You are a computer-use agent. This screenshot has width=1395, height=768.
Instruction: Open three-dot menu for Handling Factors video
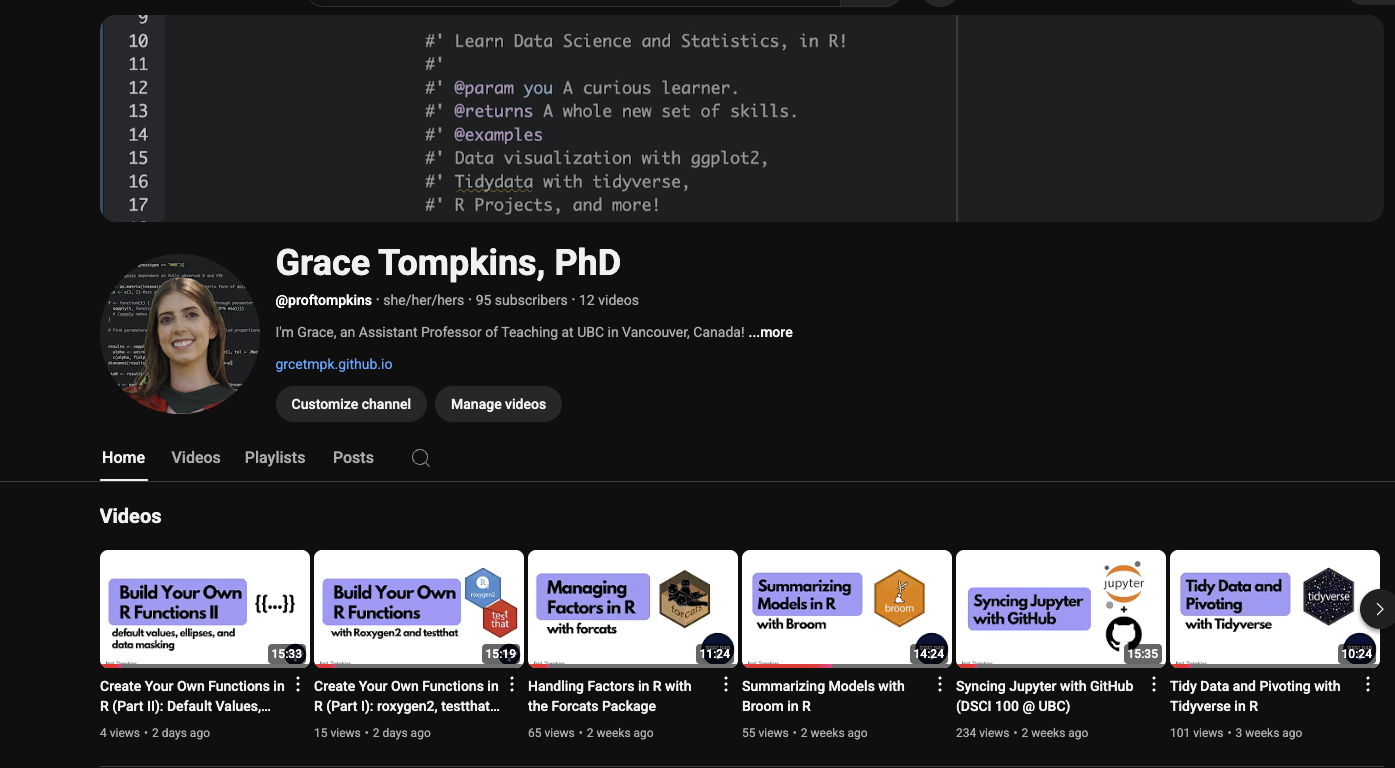pyautogui.click(x=725, y=685)
